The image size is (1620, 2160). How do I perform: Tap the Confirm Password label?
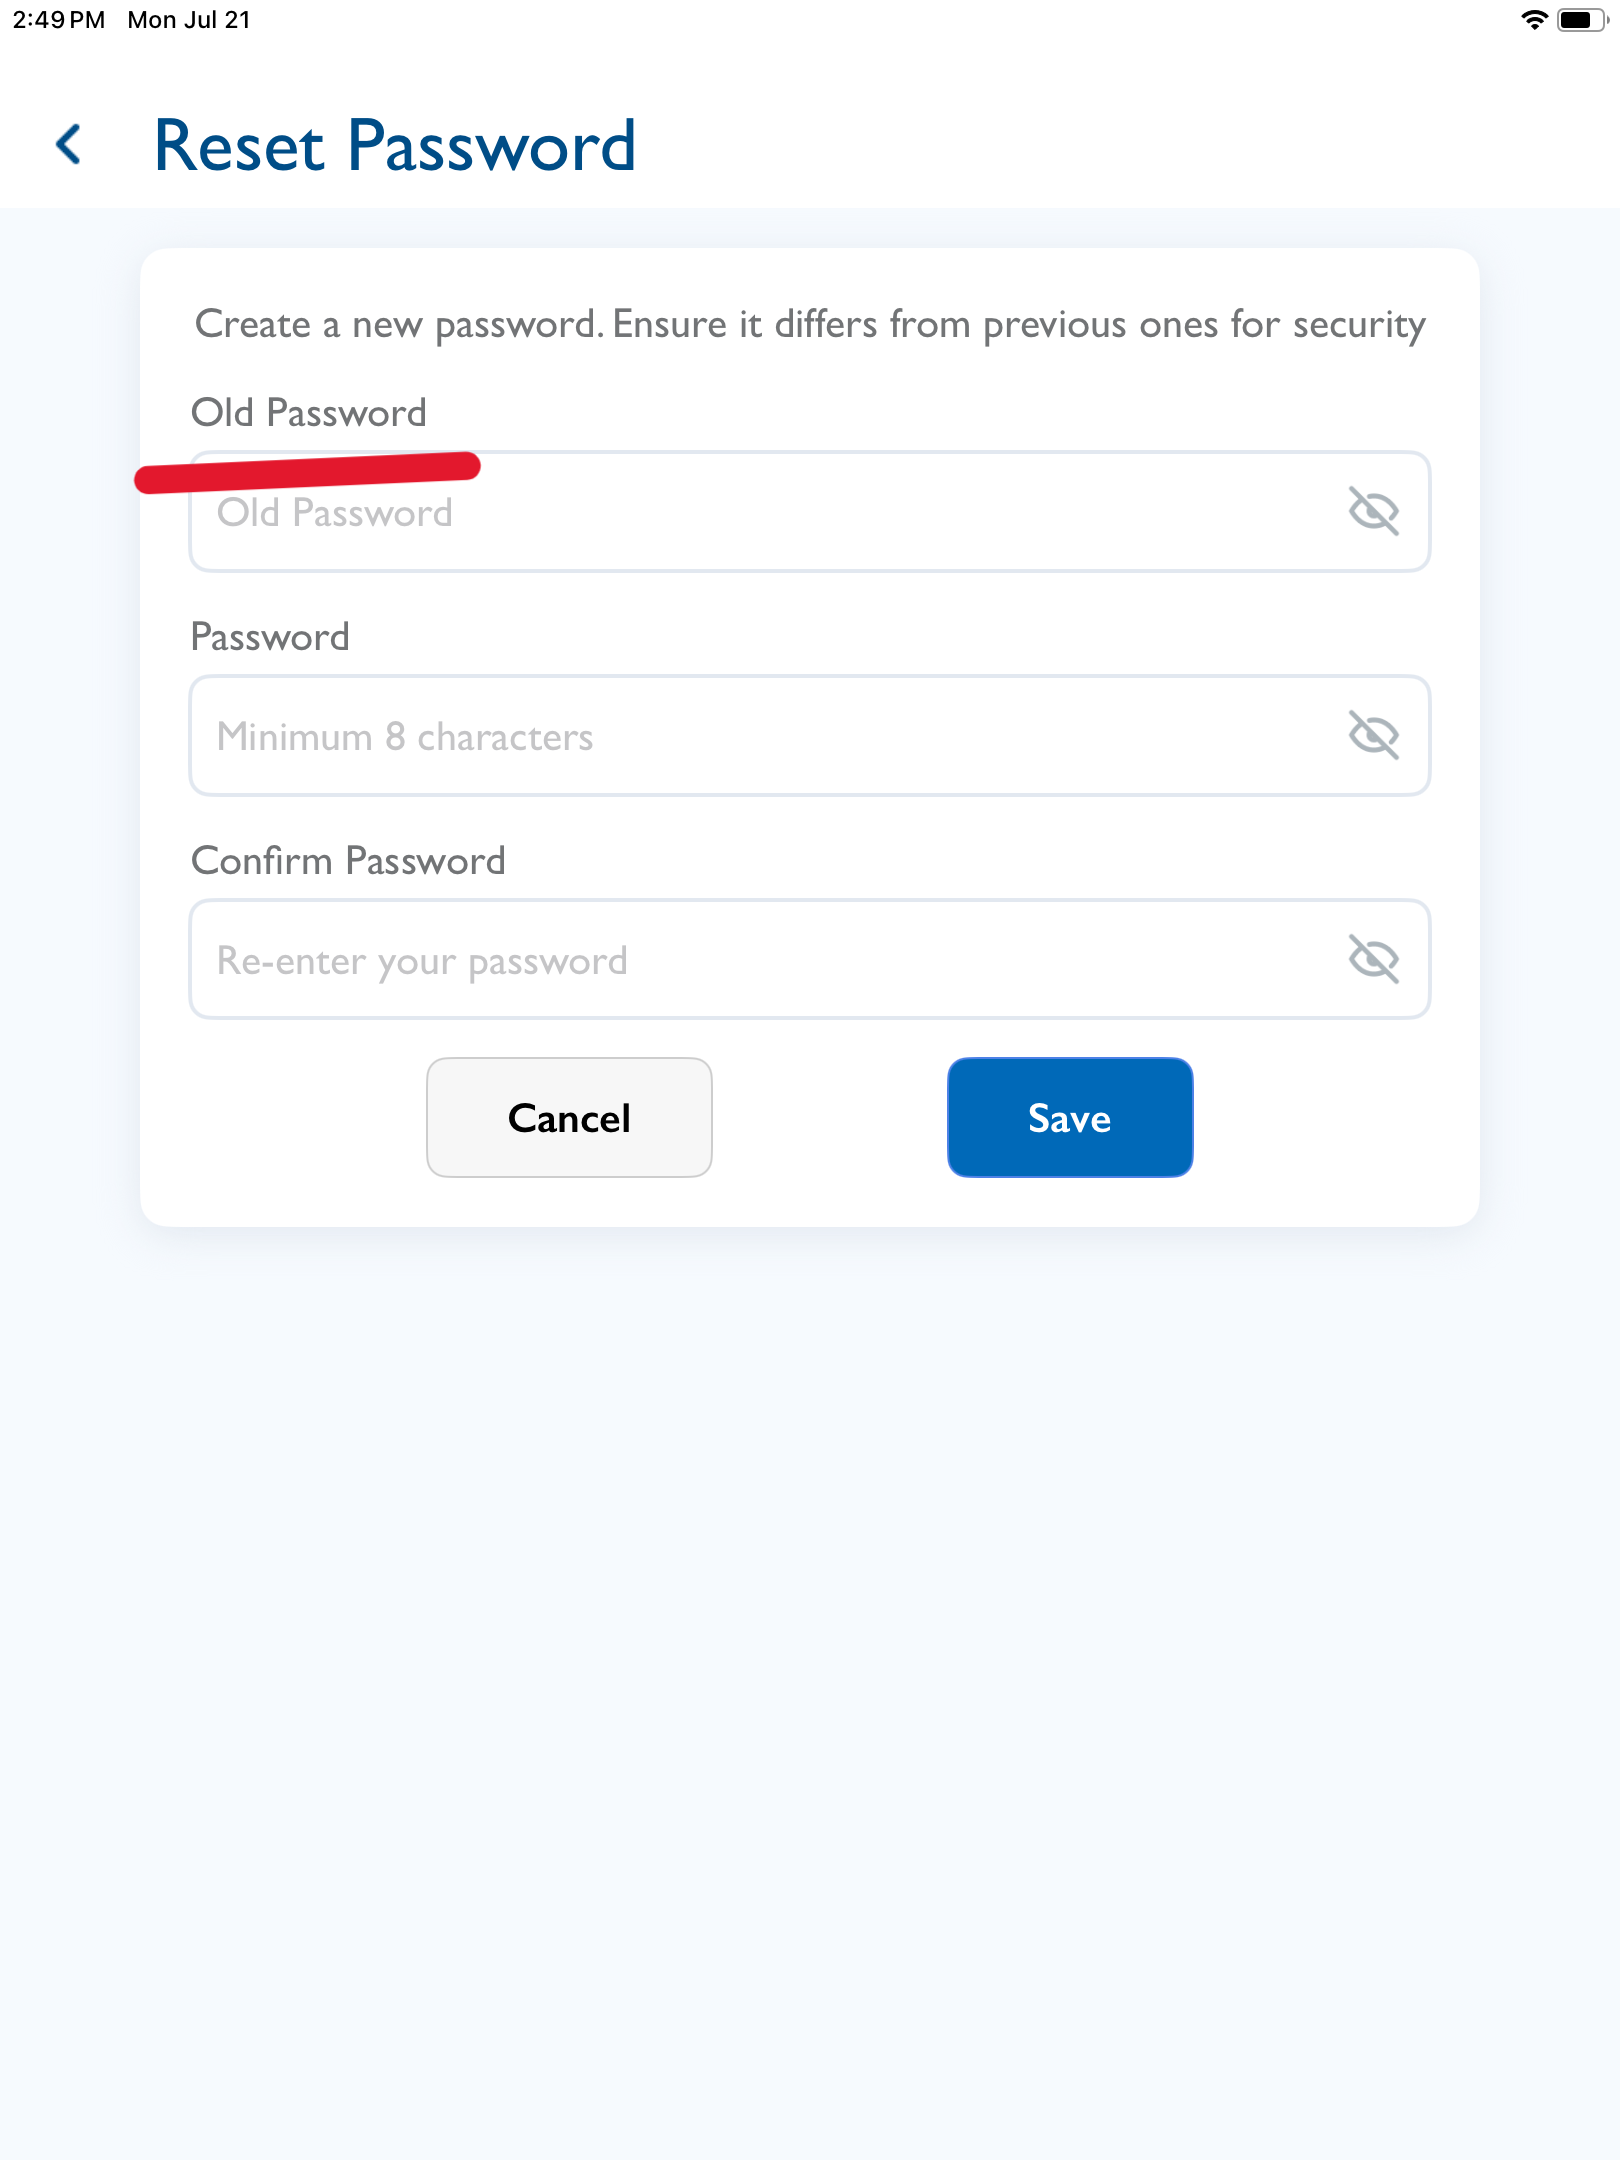click(x=348, y=860)
